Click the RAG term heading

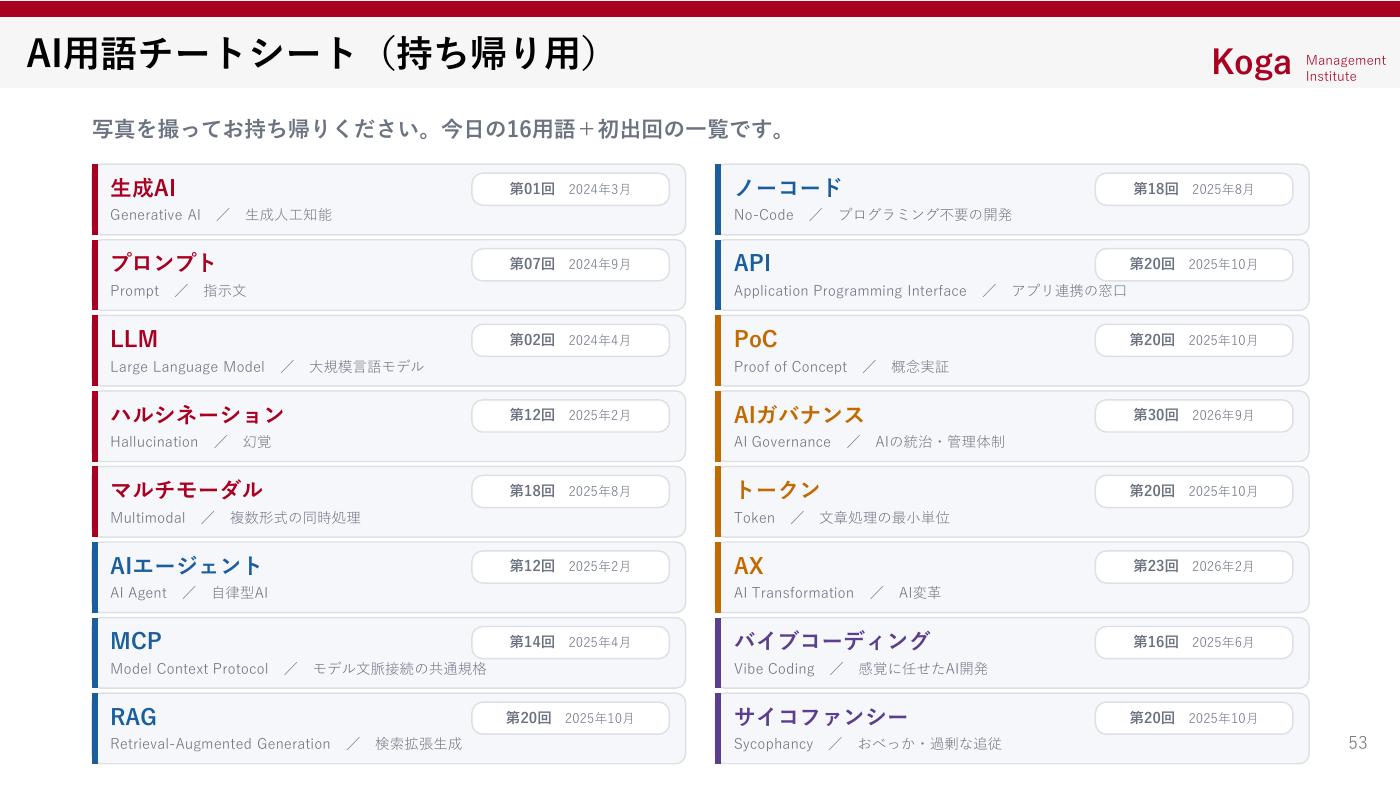click(133, 717)
